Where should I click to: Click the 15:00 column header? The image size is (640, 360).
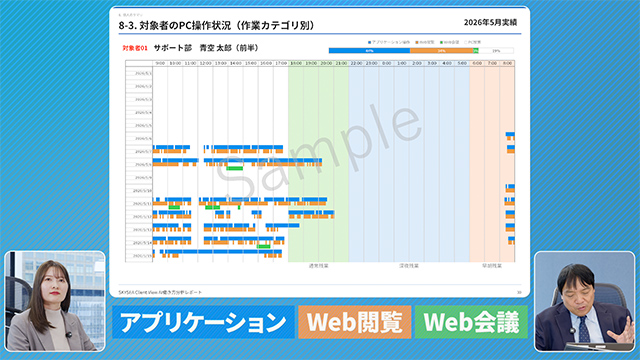pyautogui.click(x=251, y=63)
